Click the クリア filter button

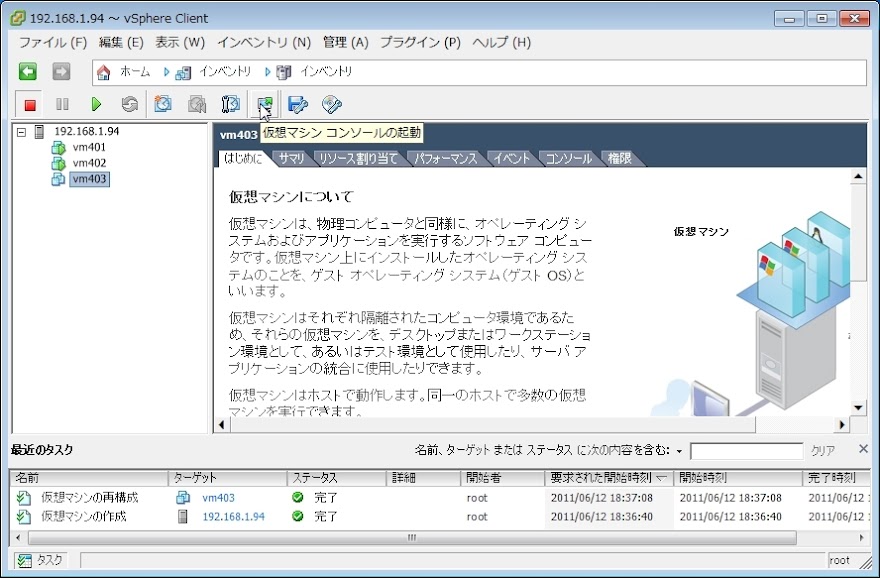pos(823,451)
